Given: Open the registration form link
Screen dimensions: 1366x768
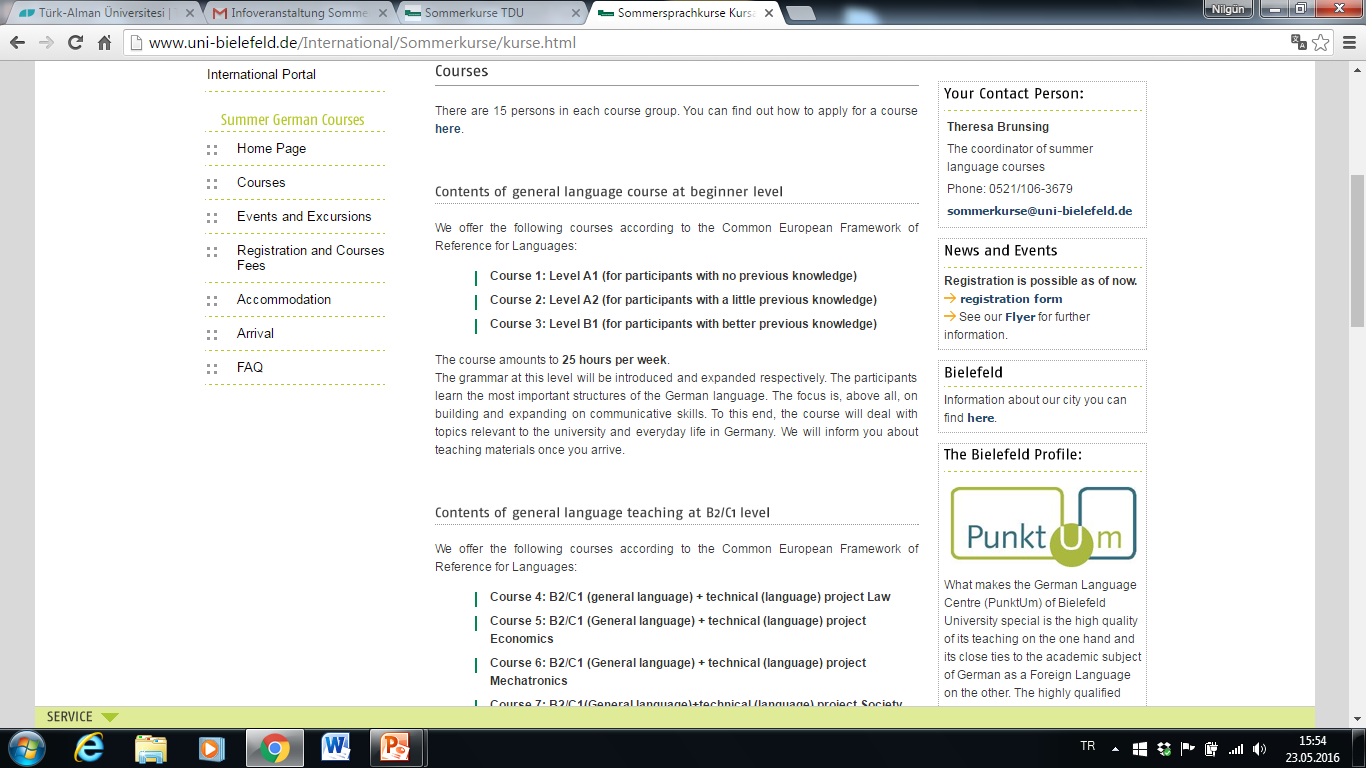Looking at the screenshot, I should click(1011, 299).
